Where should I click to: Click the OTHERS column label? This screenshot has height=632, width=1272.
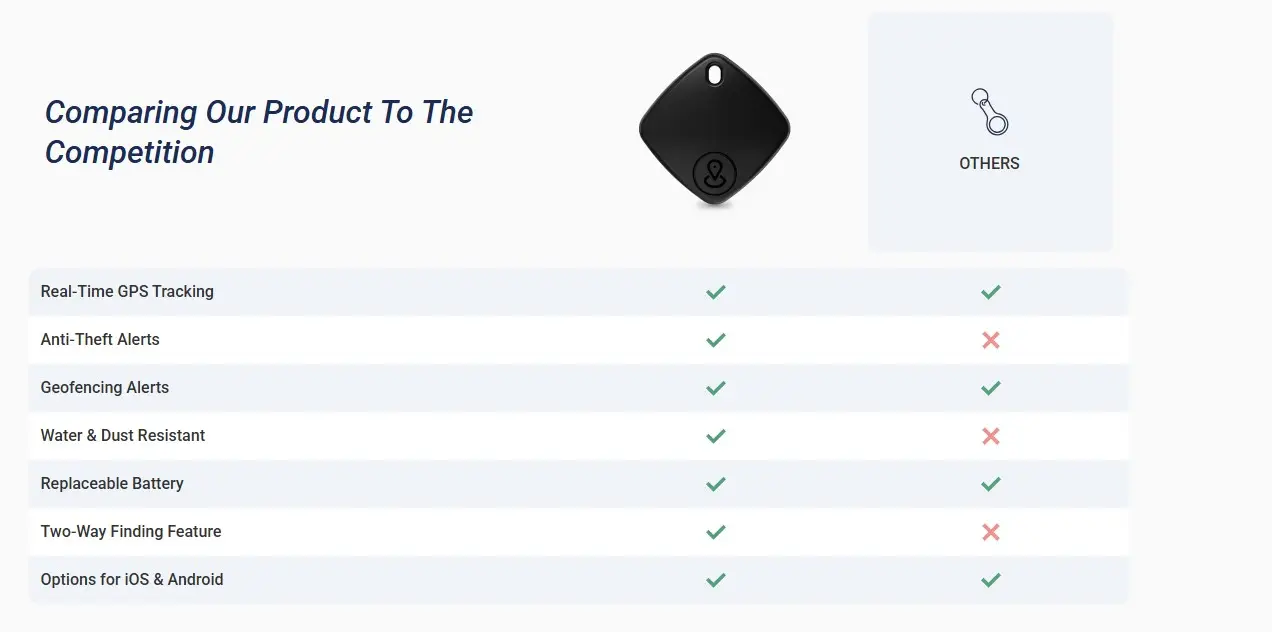point(989,163)
